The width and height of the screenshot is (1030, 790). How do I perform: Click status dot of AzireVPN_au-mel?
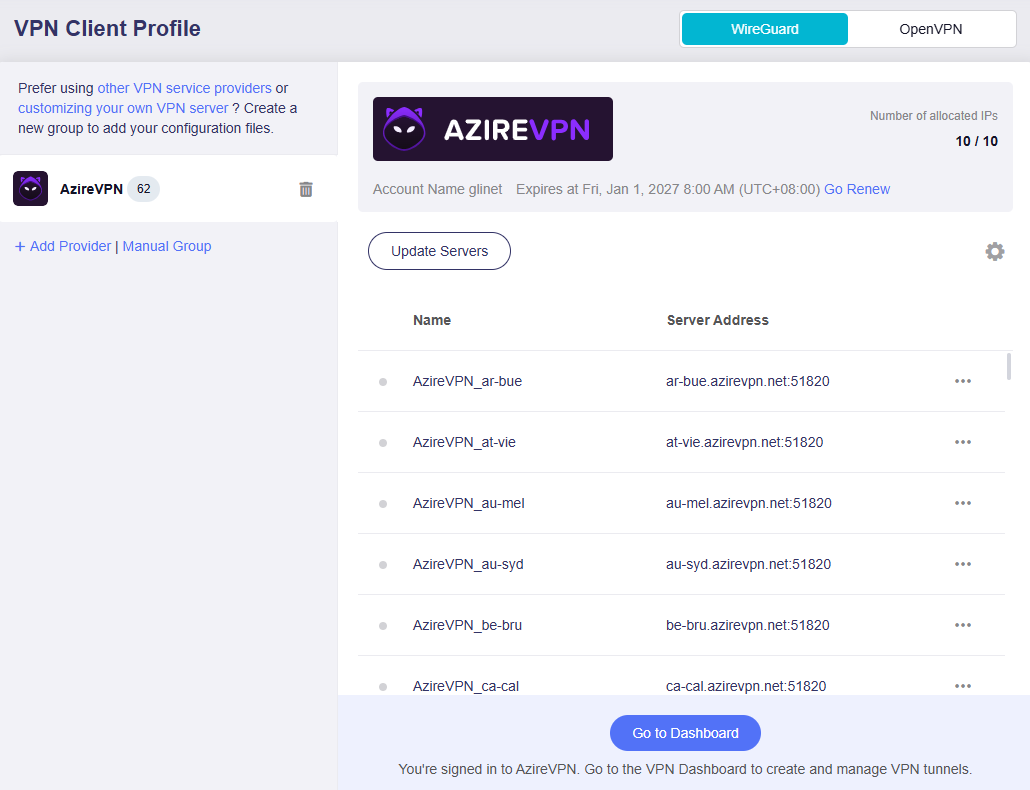[x=383, y=504]
